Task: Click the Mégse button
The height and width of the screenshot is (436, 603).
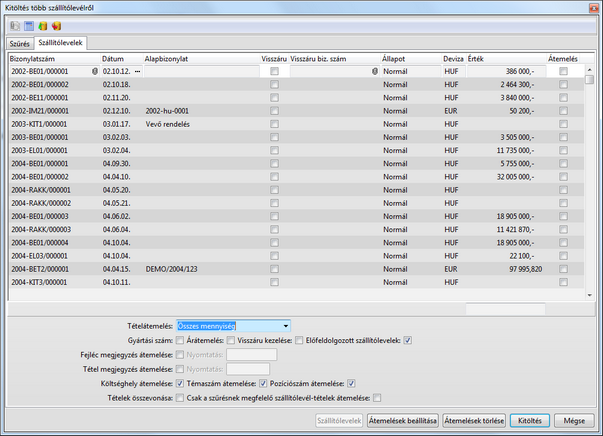Action: 574,421
